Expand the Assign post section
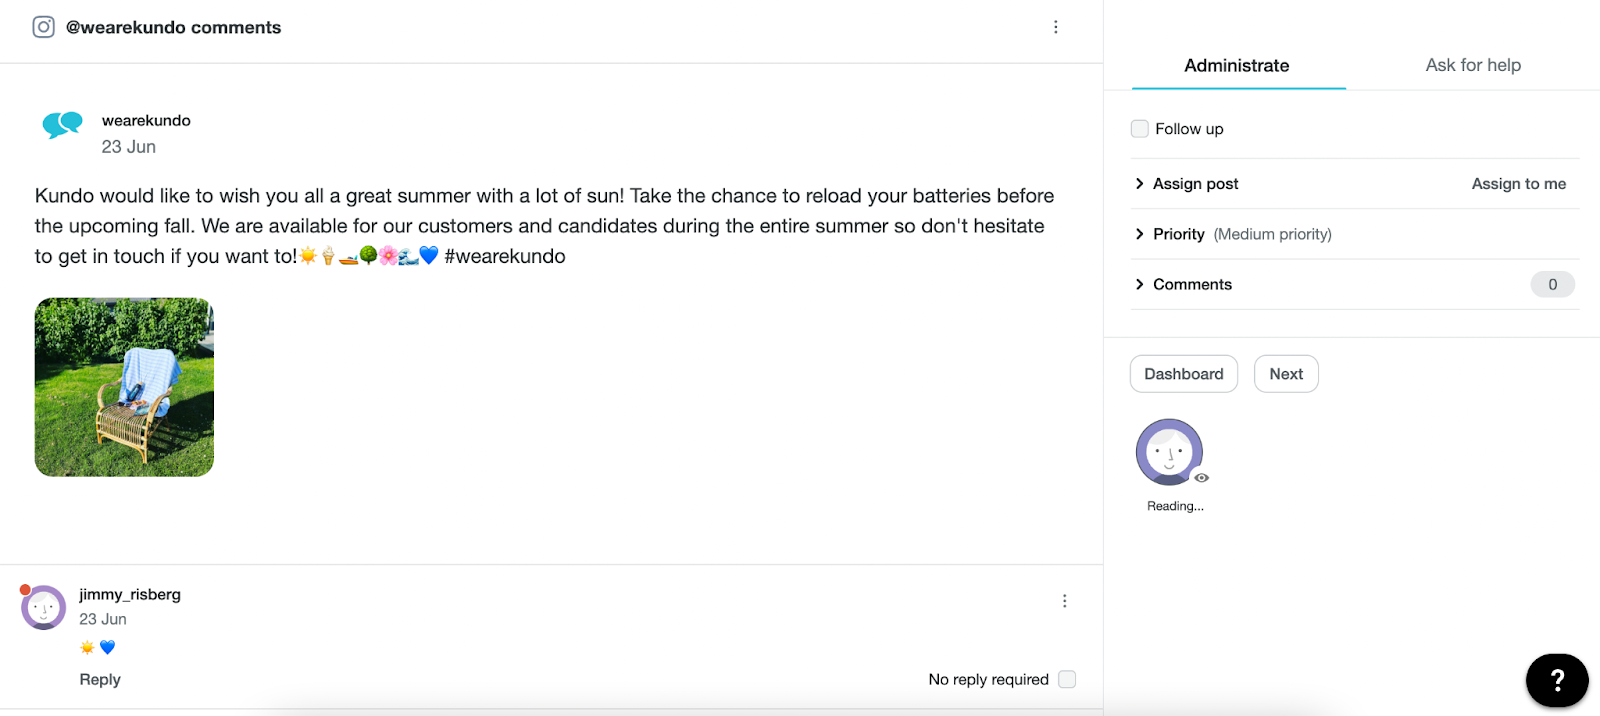The width and height of the screenshot is (1600, 716). point(1195,184)
